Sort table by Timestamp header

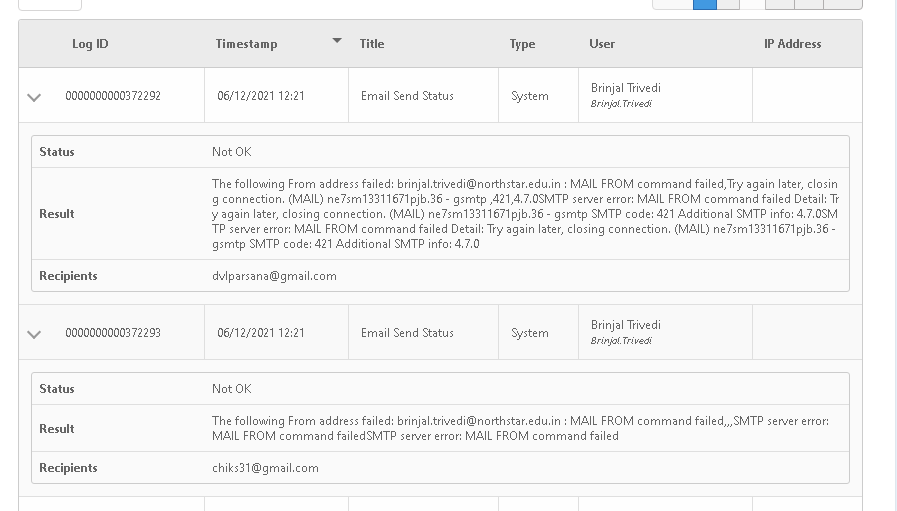(x=246, y=44)
